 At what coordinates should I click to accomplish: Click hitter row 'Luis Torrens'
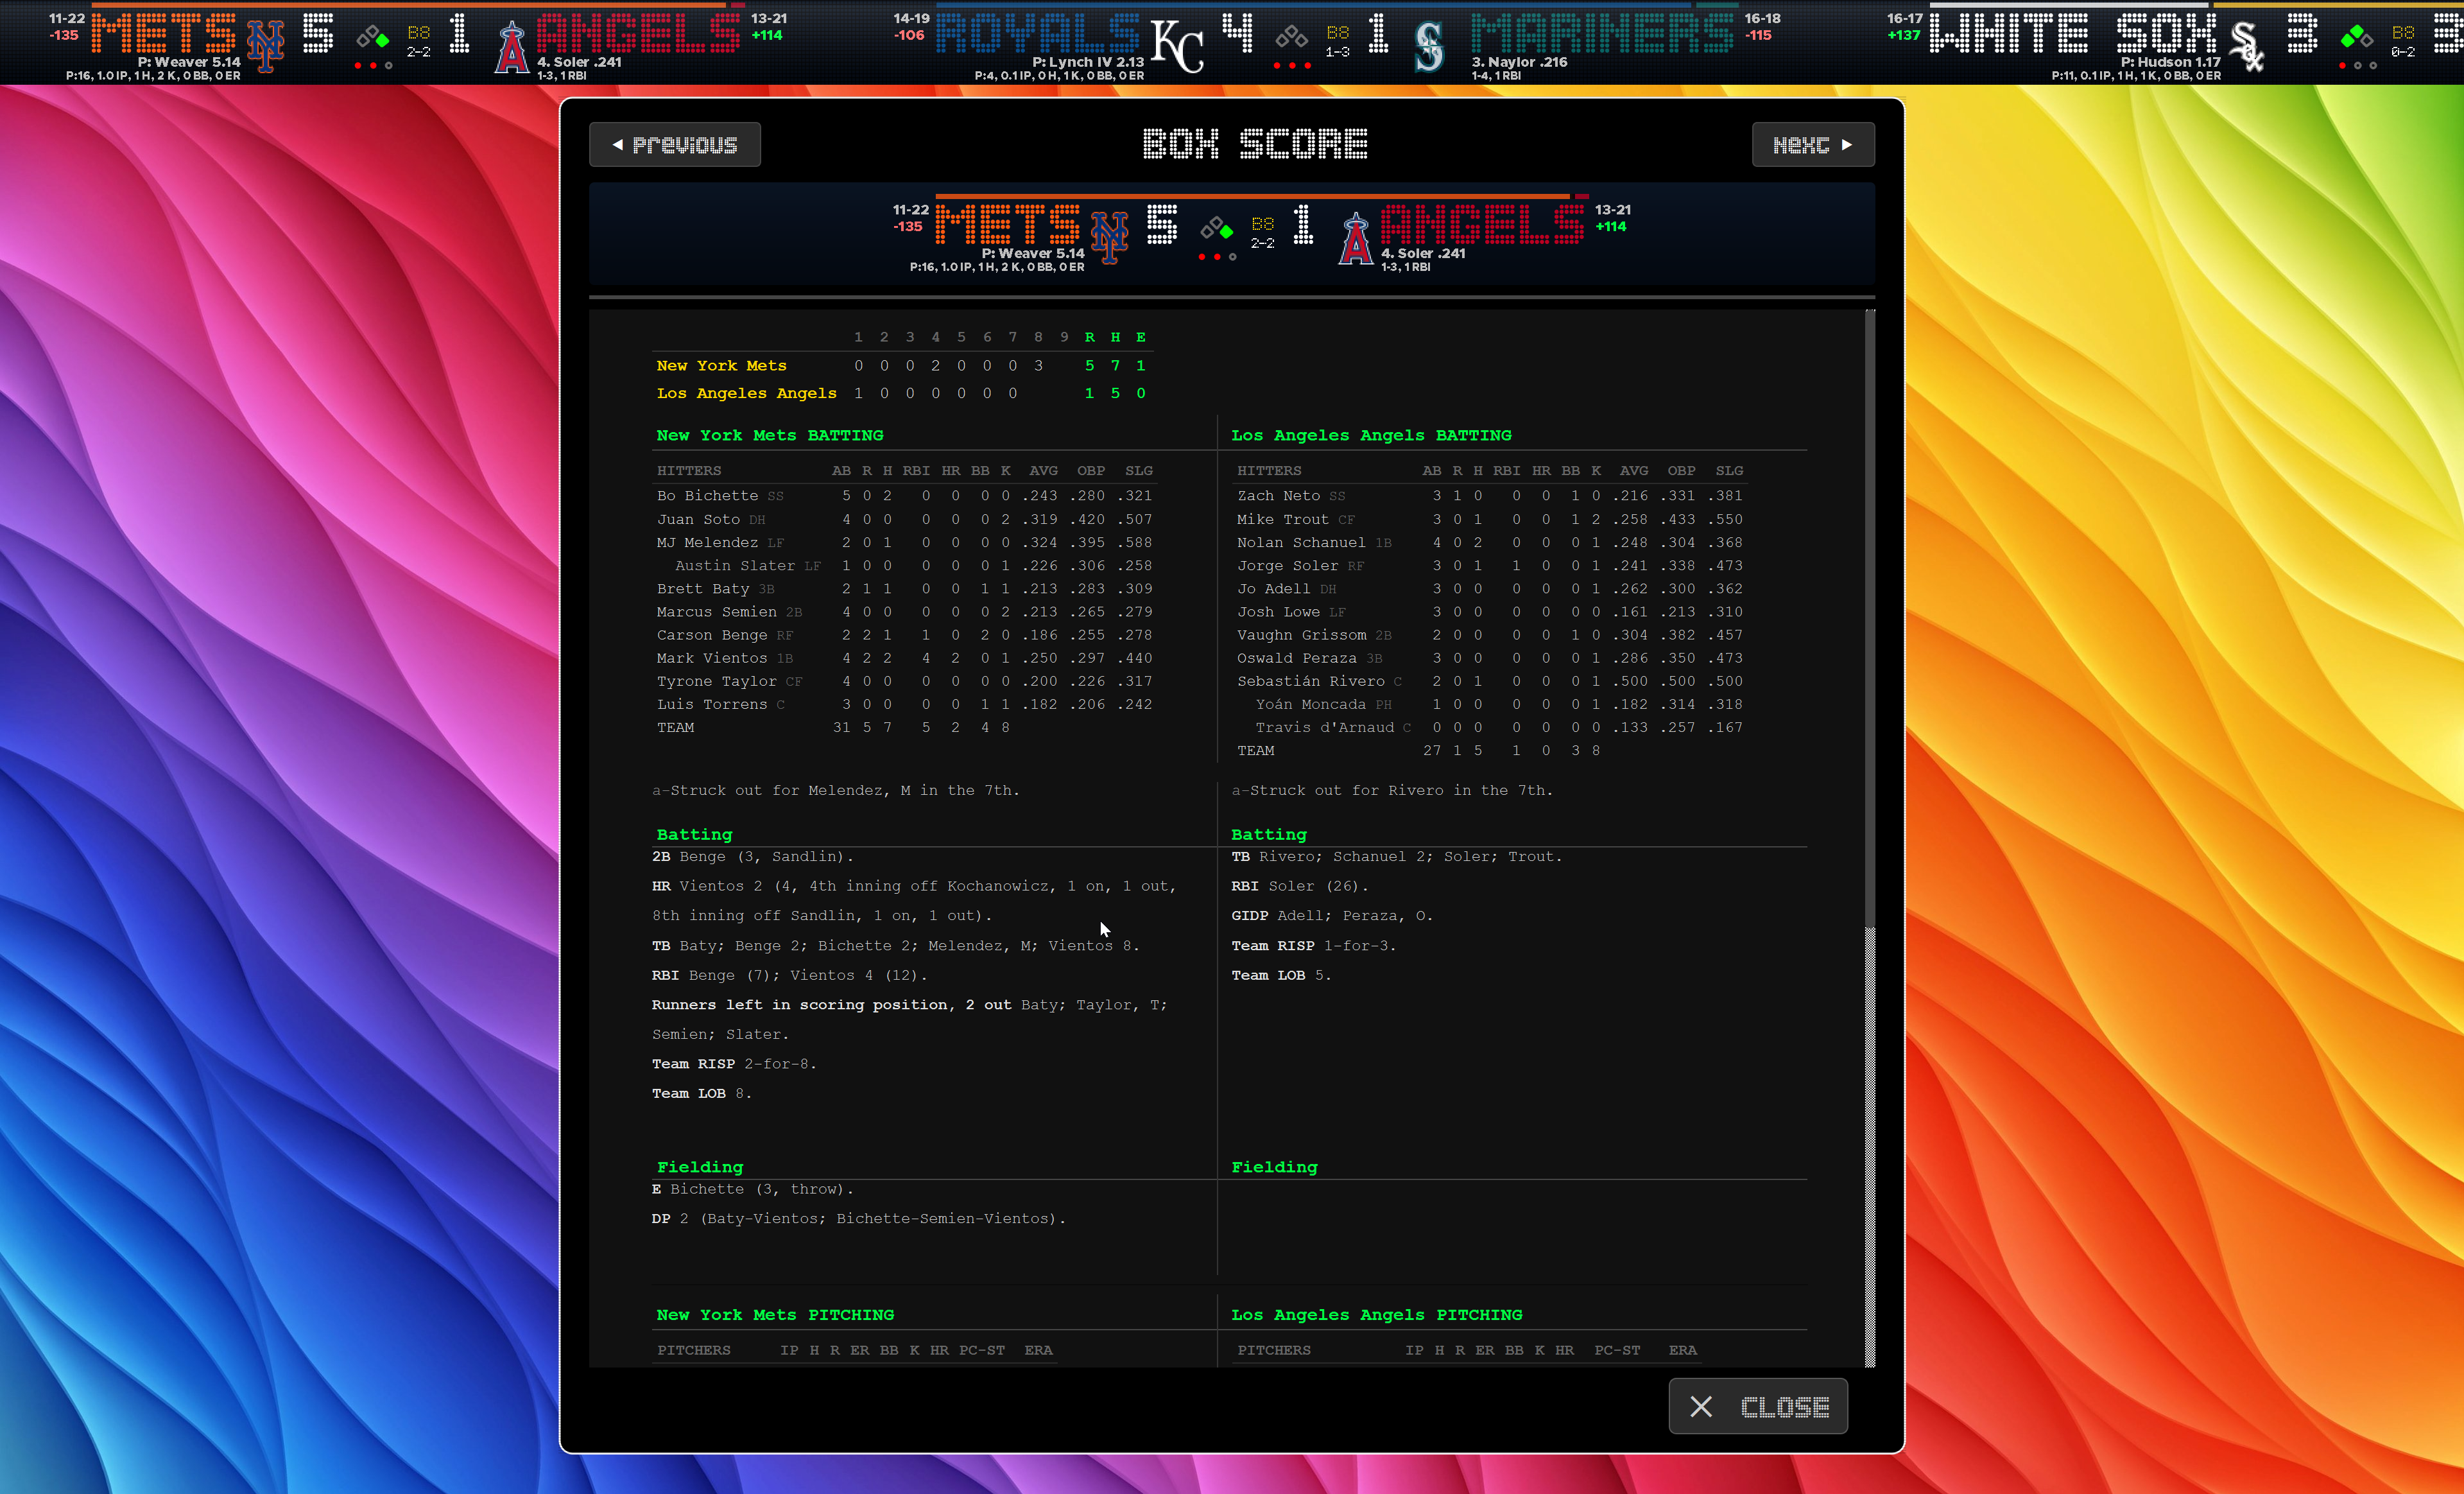pyautogui.click(x=904, y=704)
